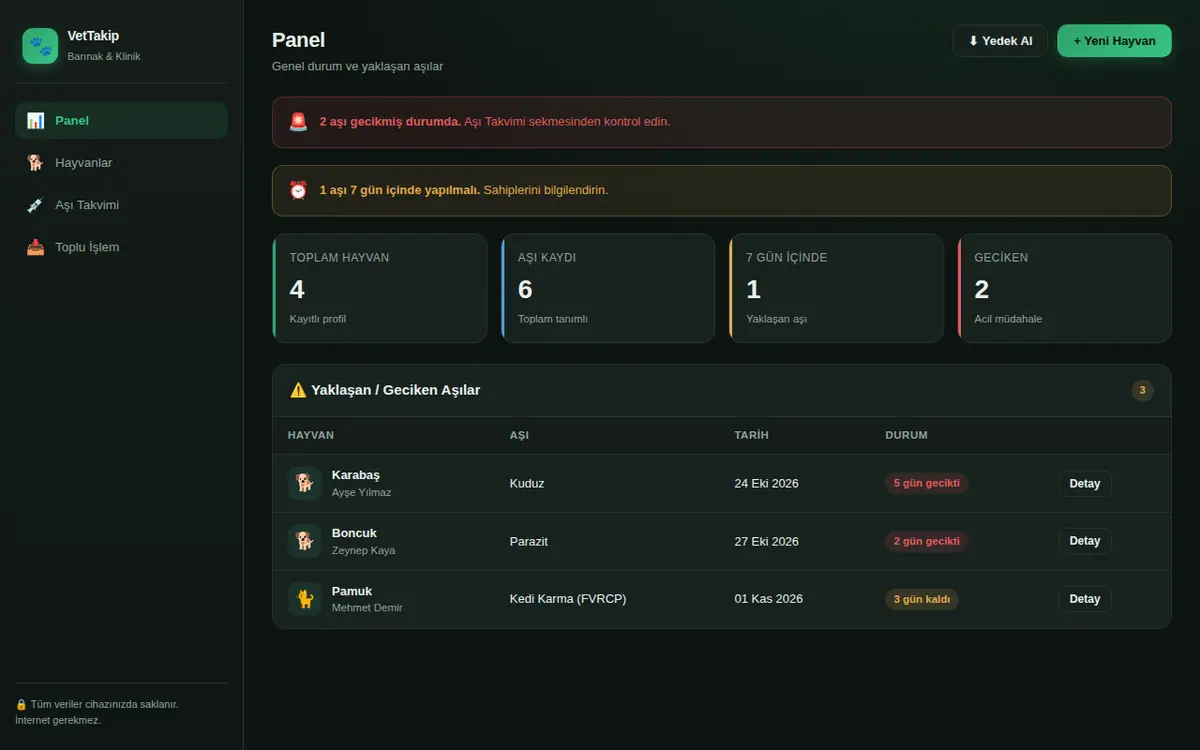Click the siren icon in the overdue alert
Image resolution: width=1200 pixels, height=750 pixels.
point(298,122)
